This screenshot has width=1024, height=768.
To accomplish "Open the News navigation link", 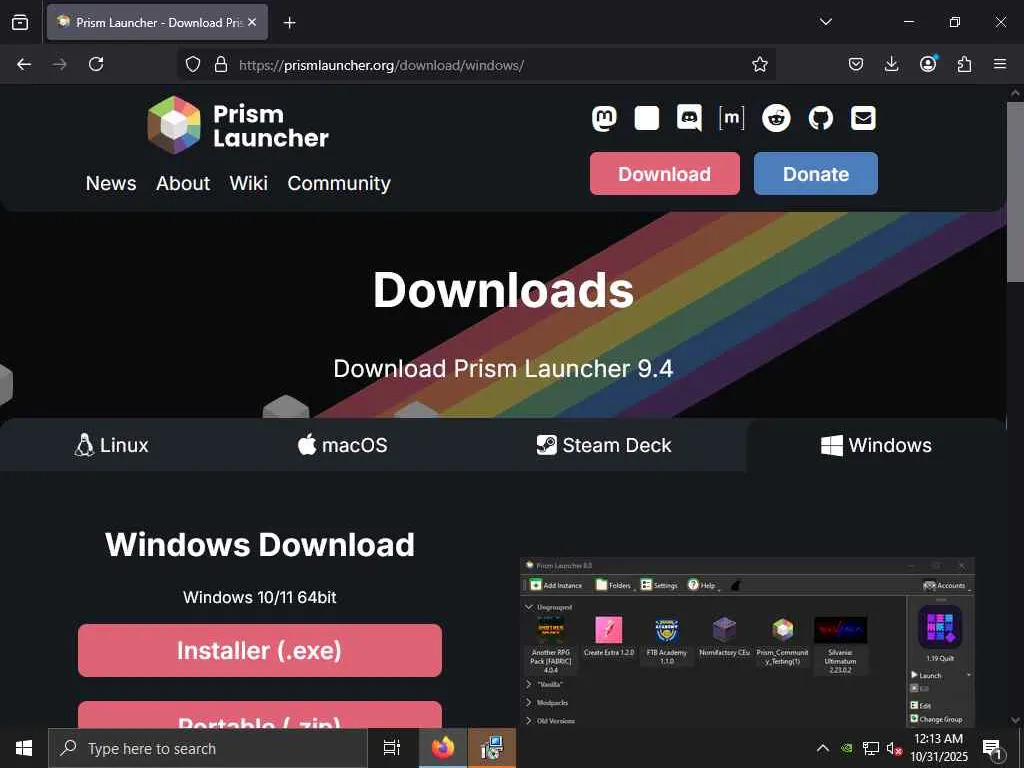I will [x=111, y=184].
